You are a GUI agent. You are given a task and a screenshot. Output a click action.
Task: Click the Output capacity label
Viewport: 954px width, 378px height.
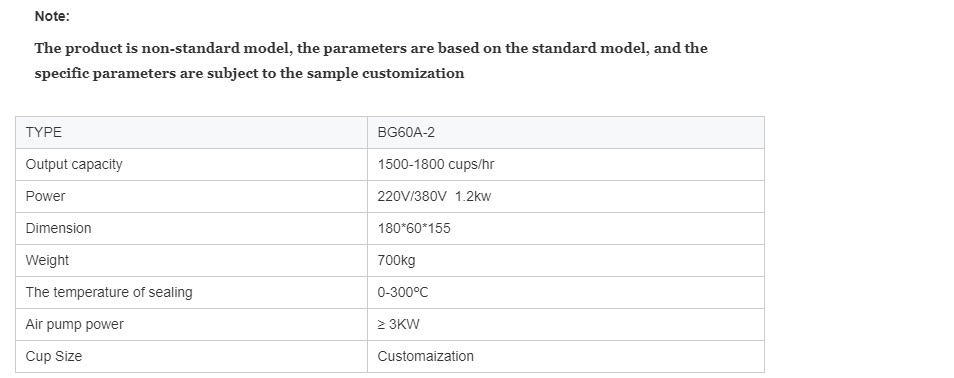74,164
